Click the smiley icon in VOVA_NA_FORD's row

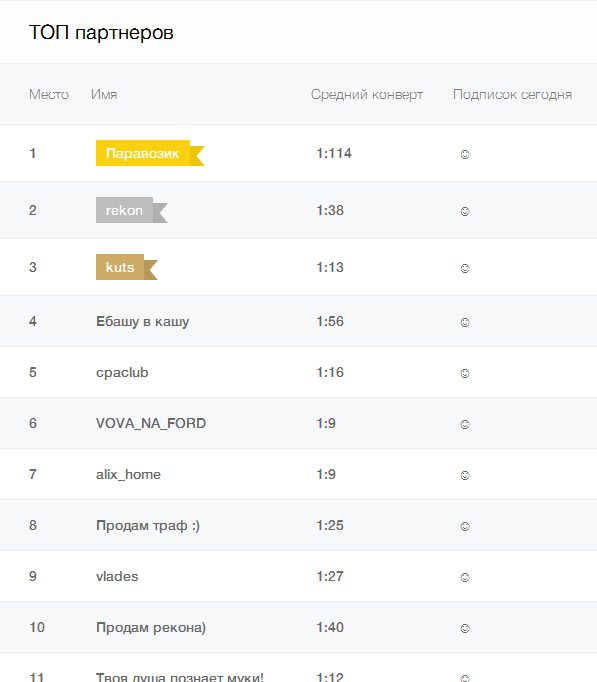[x=465, y=424]
